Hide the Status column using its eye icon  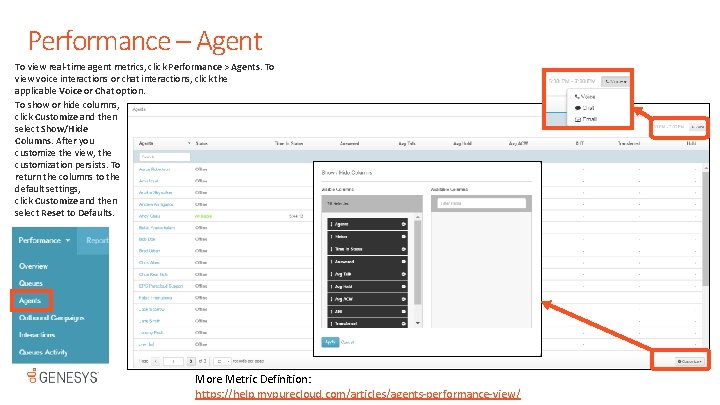tap(404, 236)
